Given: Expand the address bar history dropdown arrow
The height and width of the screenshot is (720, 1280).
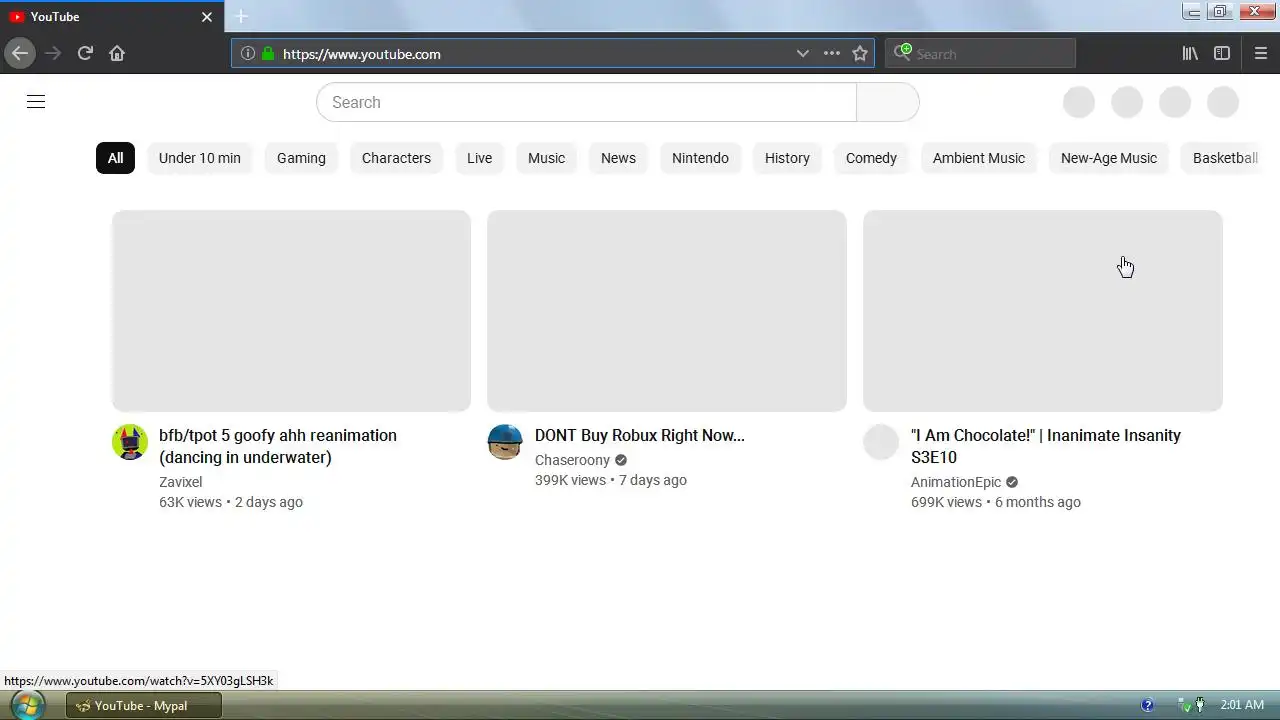Looking at the screenshot, I should point(802,54).
